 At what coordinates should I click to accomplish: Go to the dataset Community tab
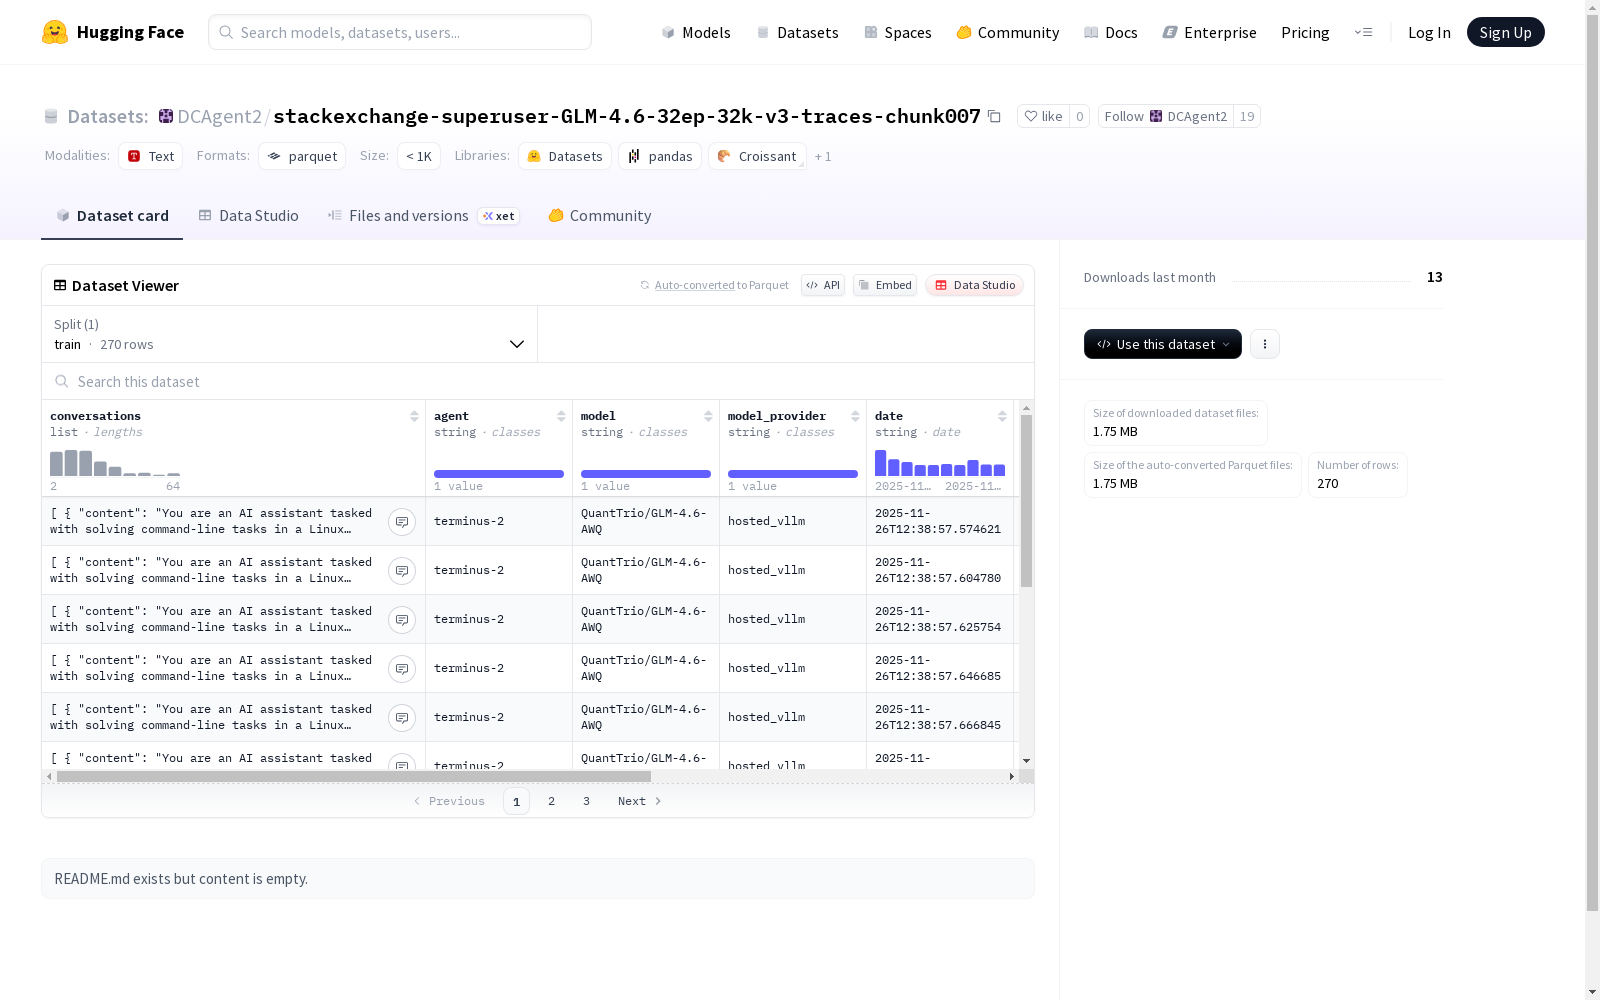600,216
